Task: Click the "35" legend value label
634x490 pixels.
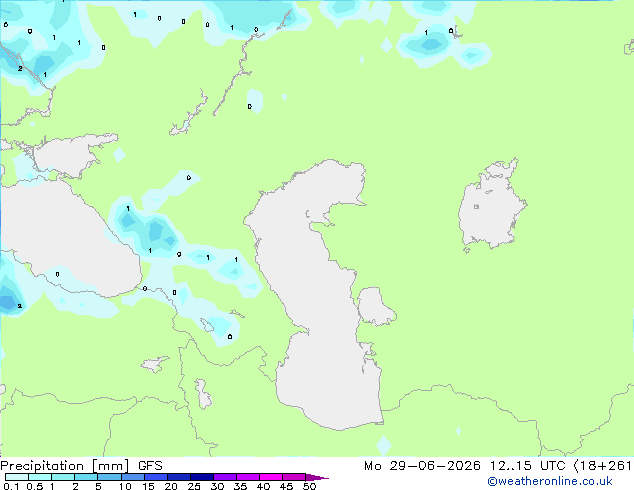Action: tap(240, 486)
